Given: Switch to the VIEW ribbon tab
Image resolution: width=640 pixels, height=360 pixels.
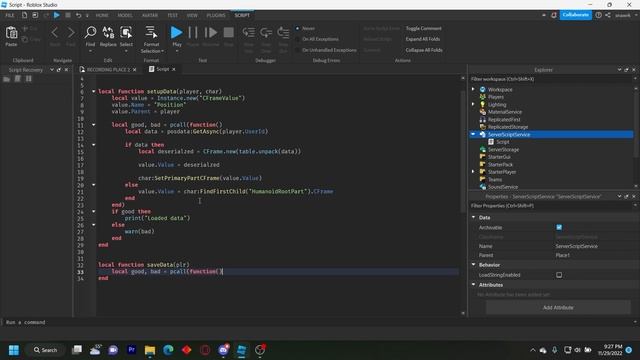Looking at the screenshot, I should 192,15.
